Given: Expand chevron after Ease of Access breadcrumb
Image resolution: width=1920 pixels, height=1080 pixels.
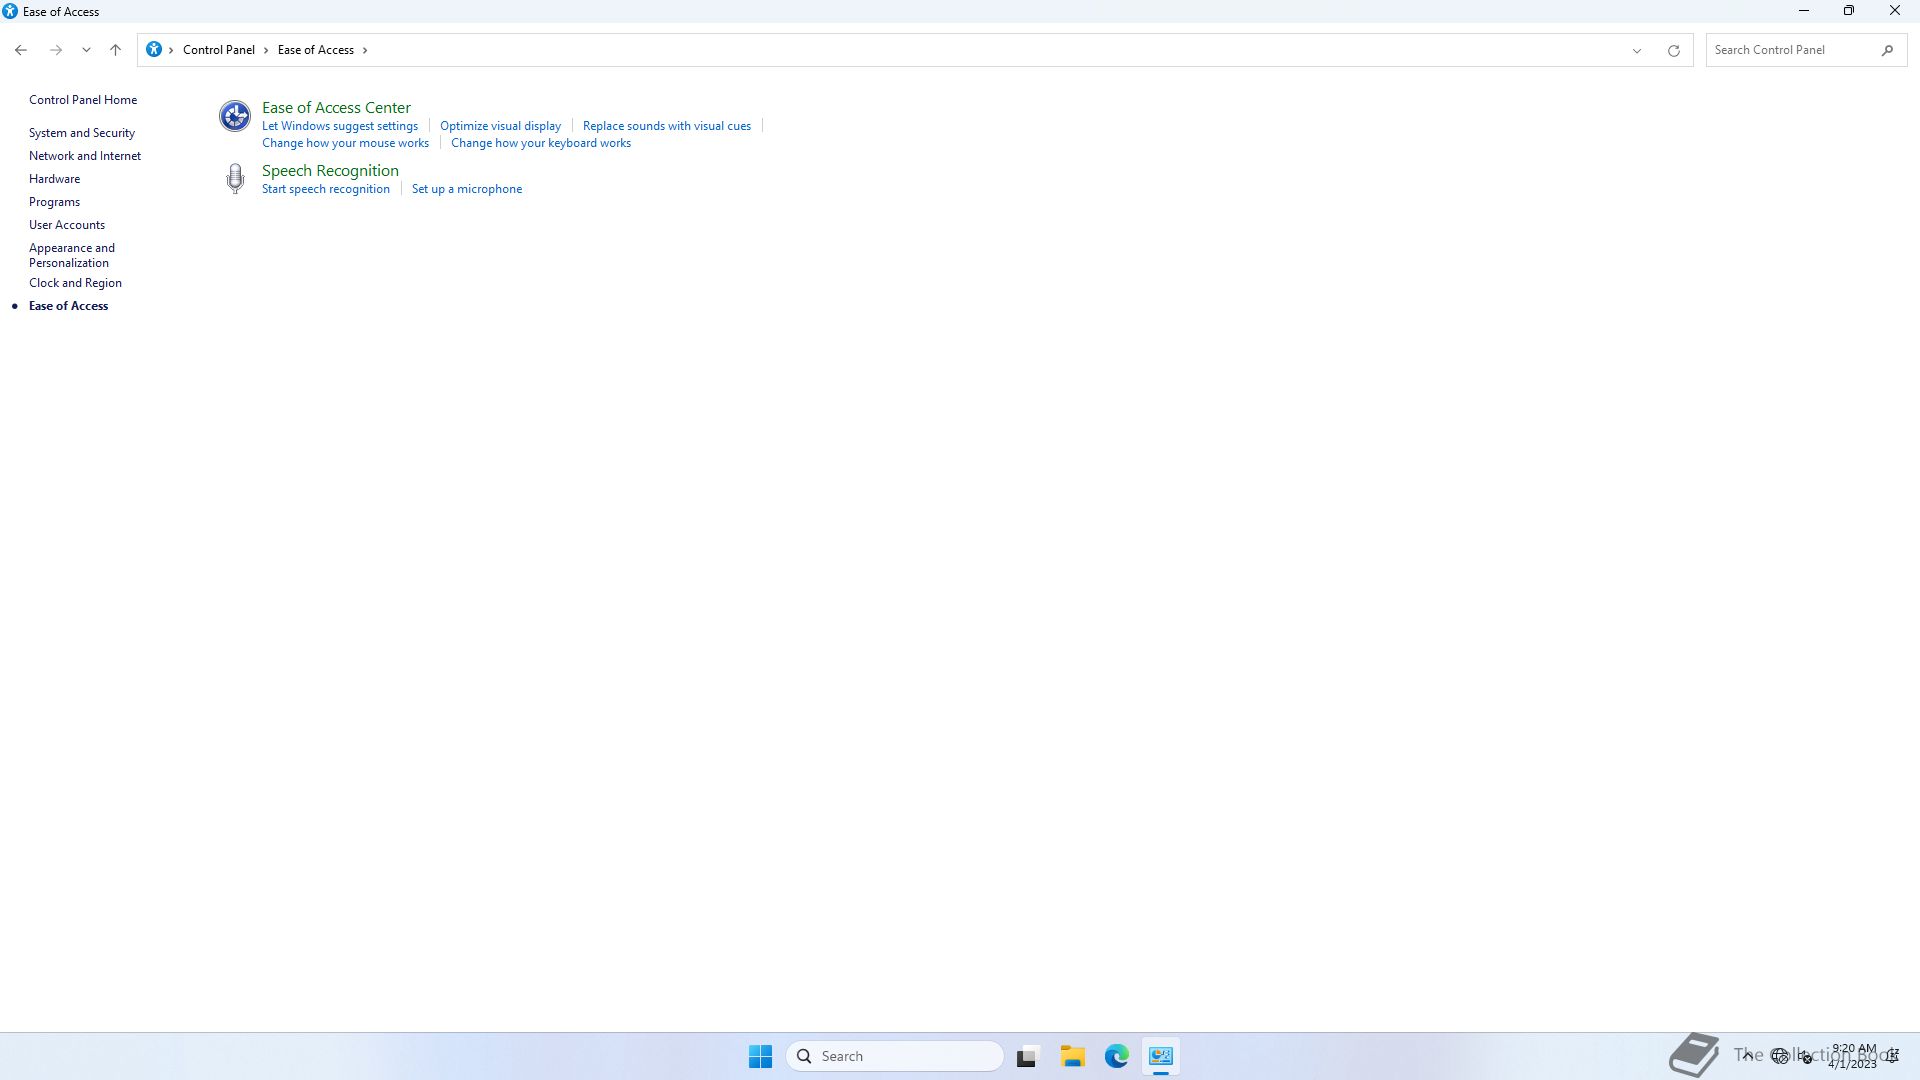Looking at the screenshot, I should [365, 50].
